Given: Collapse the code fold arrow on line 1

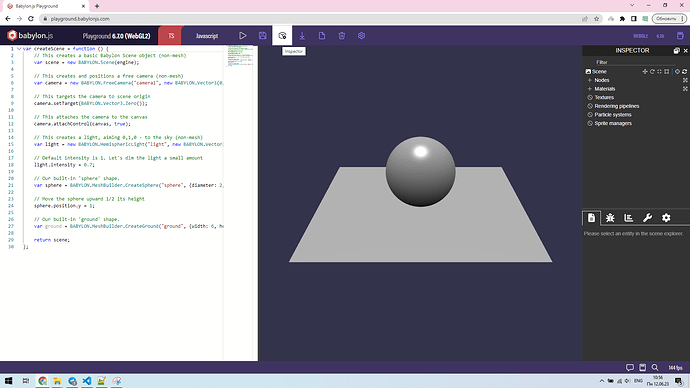Looking at the screenshot, I should [19, 49].
